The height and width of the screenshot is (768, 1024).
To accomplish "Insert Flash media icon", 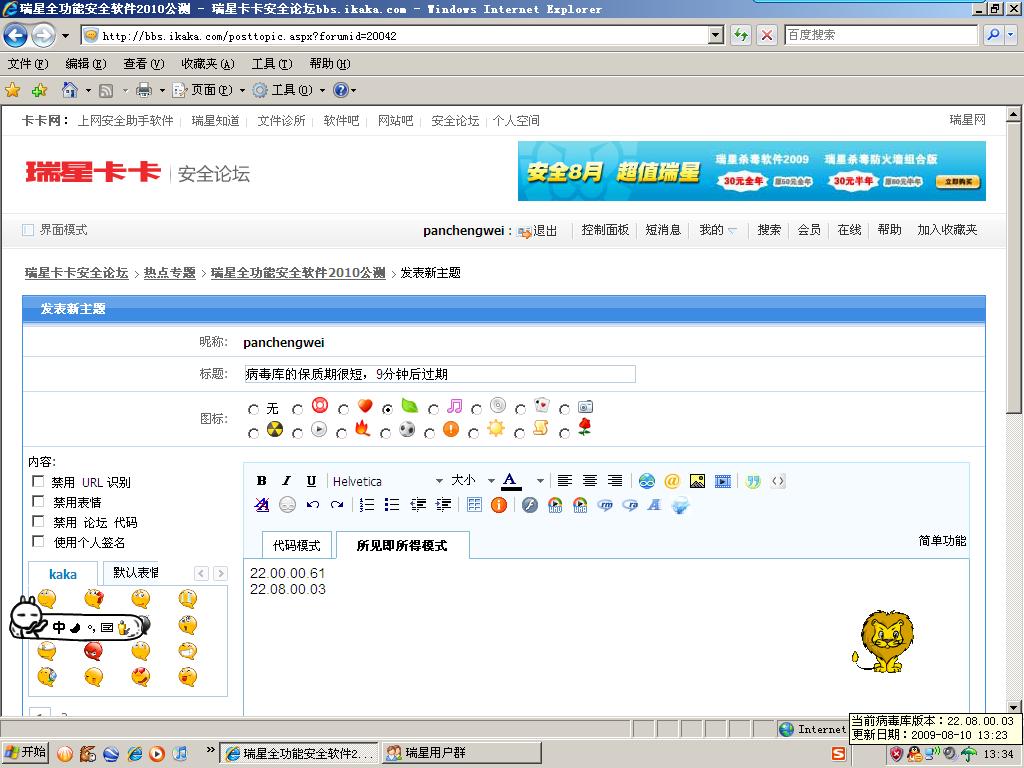I will [x=530, y=505].
